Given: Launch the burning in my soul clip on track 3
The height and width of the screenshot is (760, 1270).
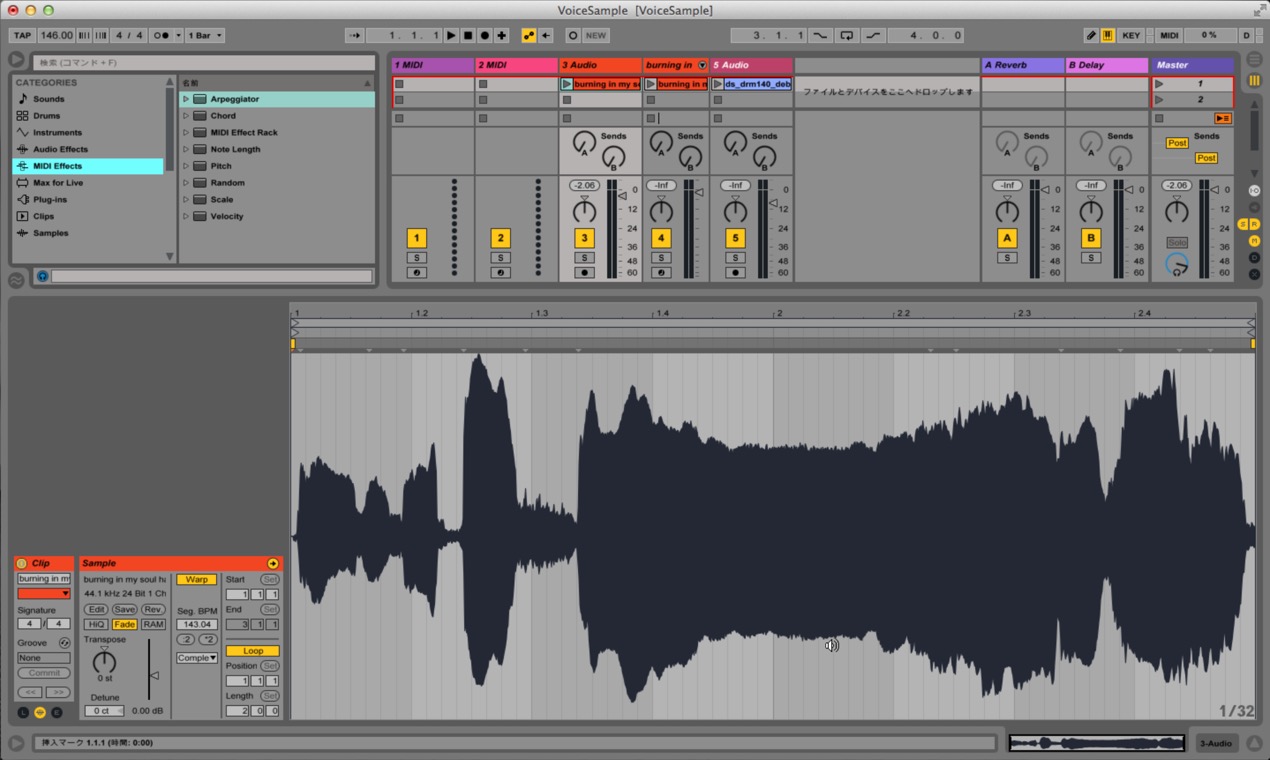Looking at the screenshot, I should [x=567, y=84].
